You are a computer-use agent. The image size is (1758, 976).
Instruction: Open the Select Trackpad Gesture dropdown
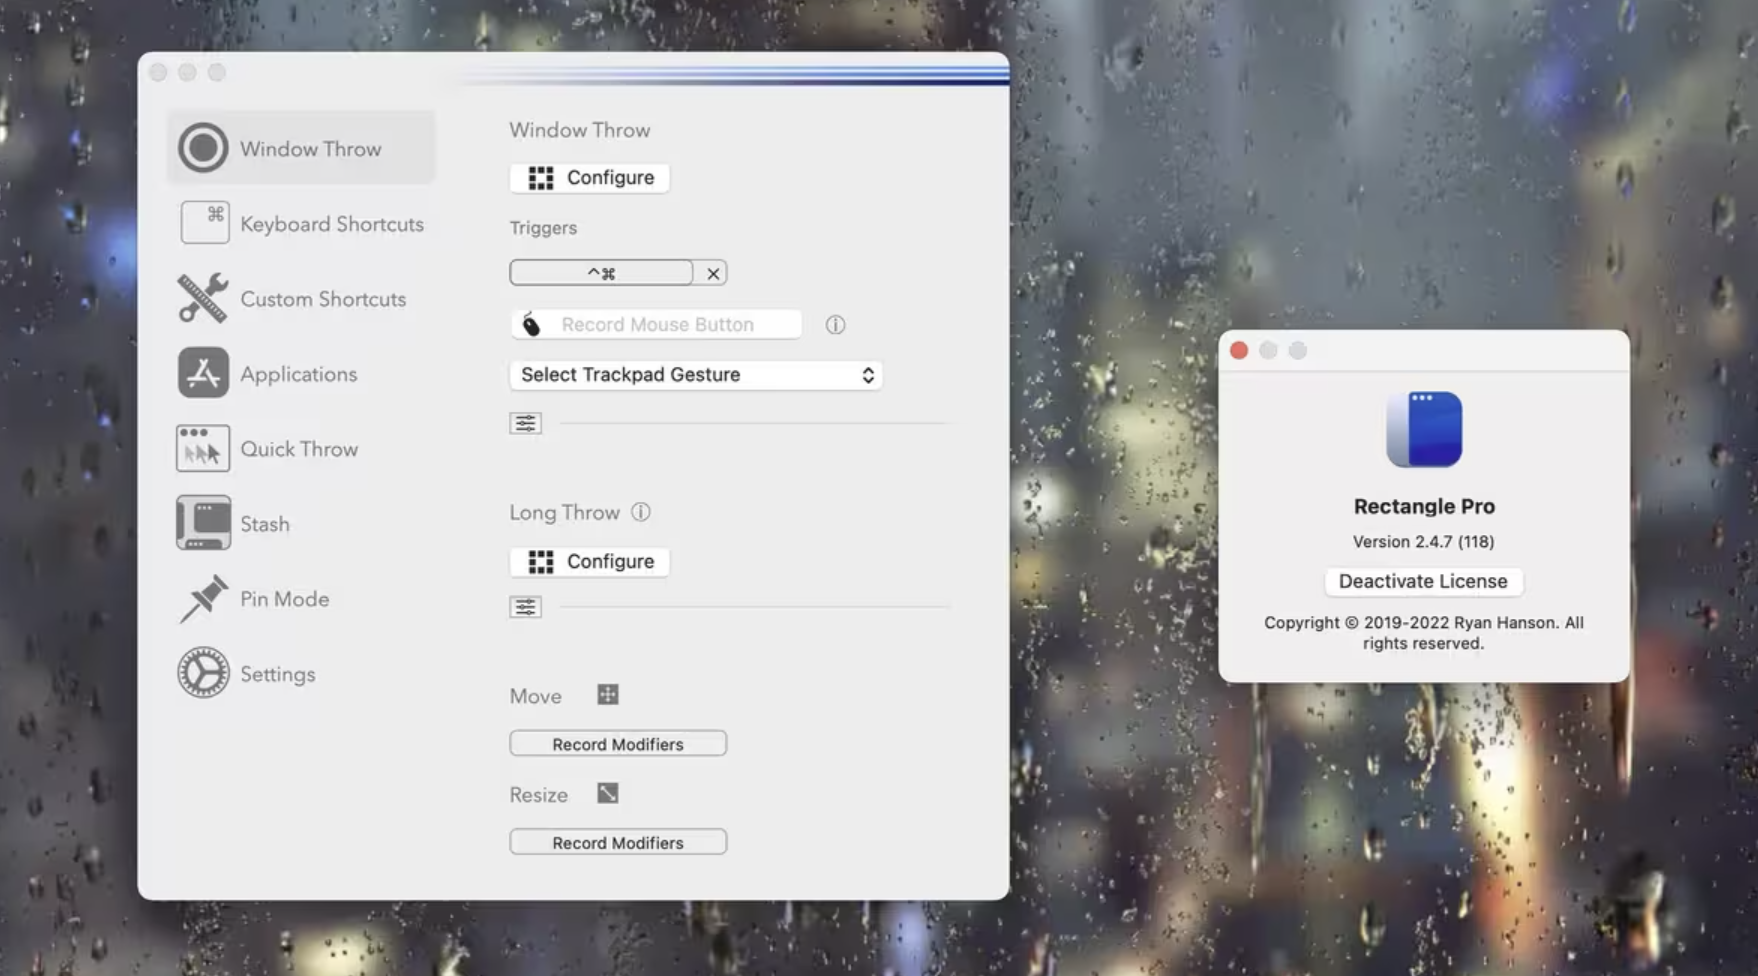coord(695,375)
